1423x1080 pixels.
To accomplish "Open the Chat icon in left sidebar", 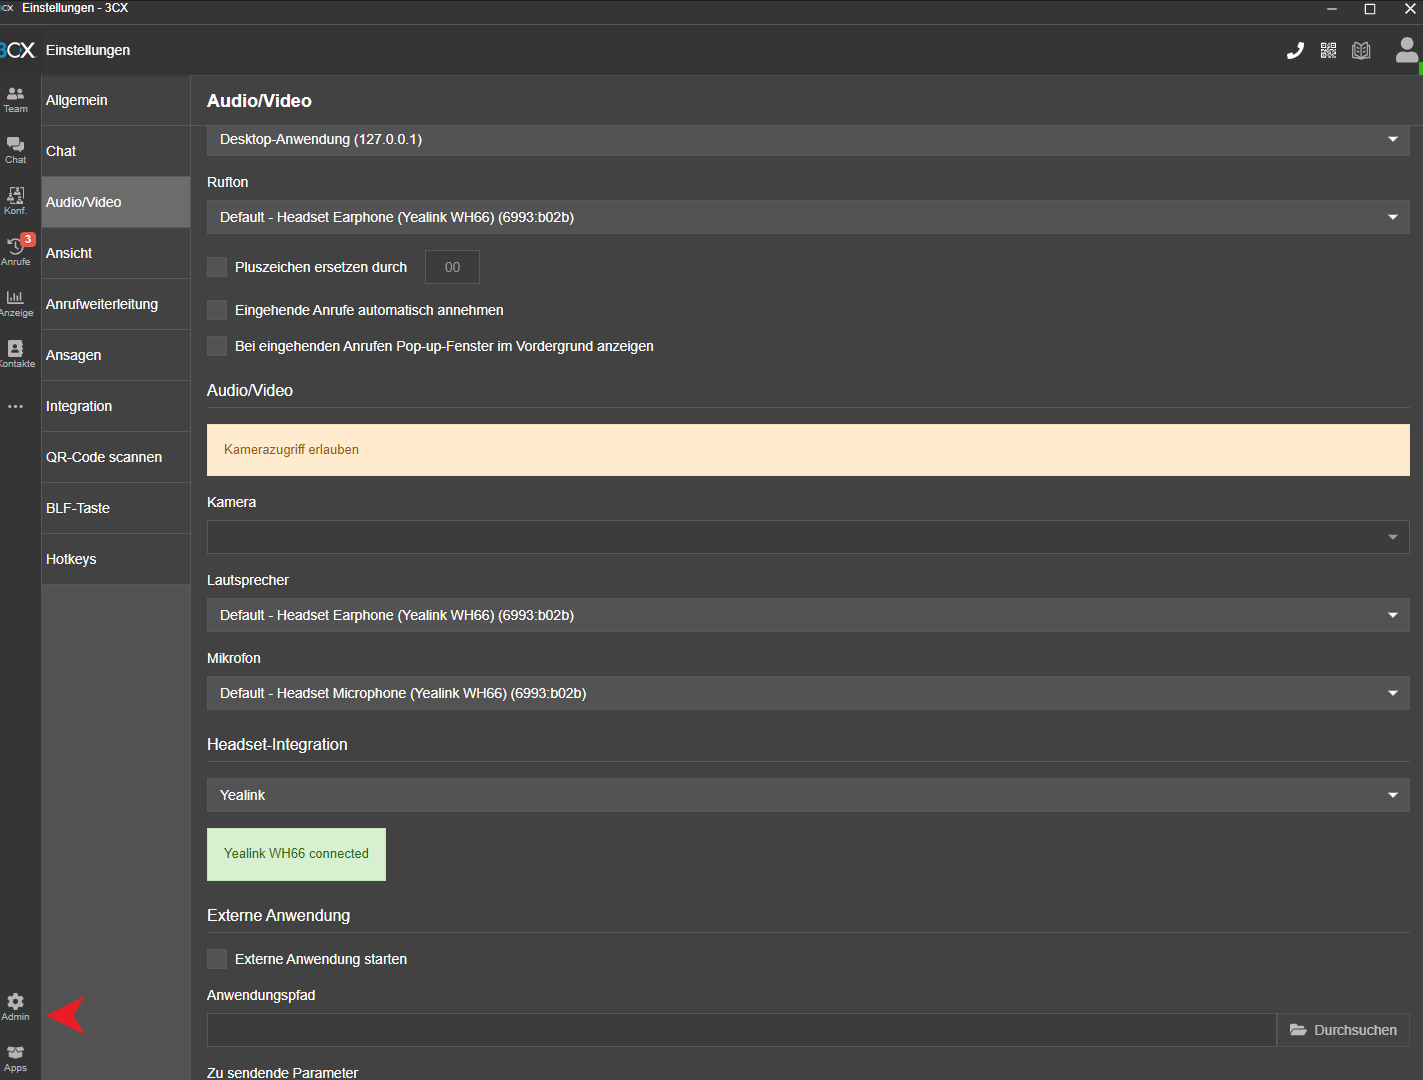I will click(16, 150).
